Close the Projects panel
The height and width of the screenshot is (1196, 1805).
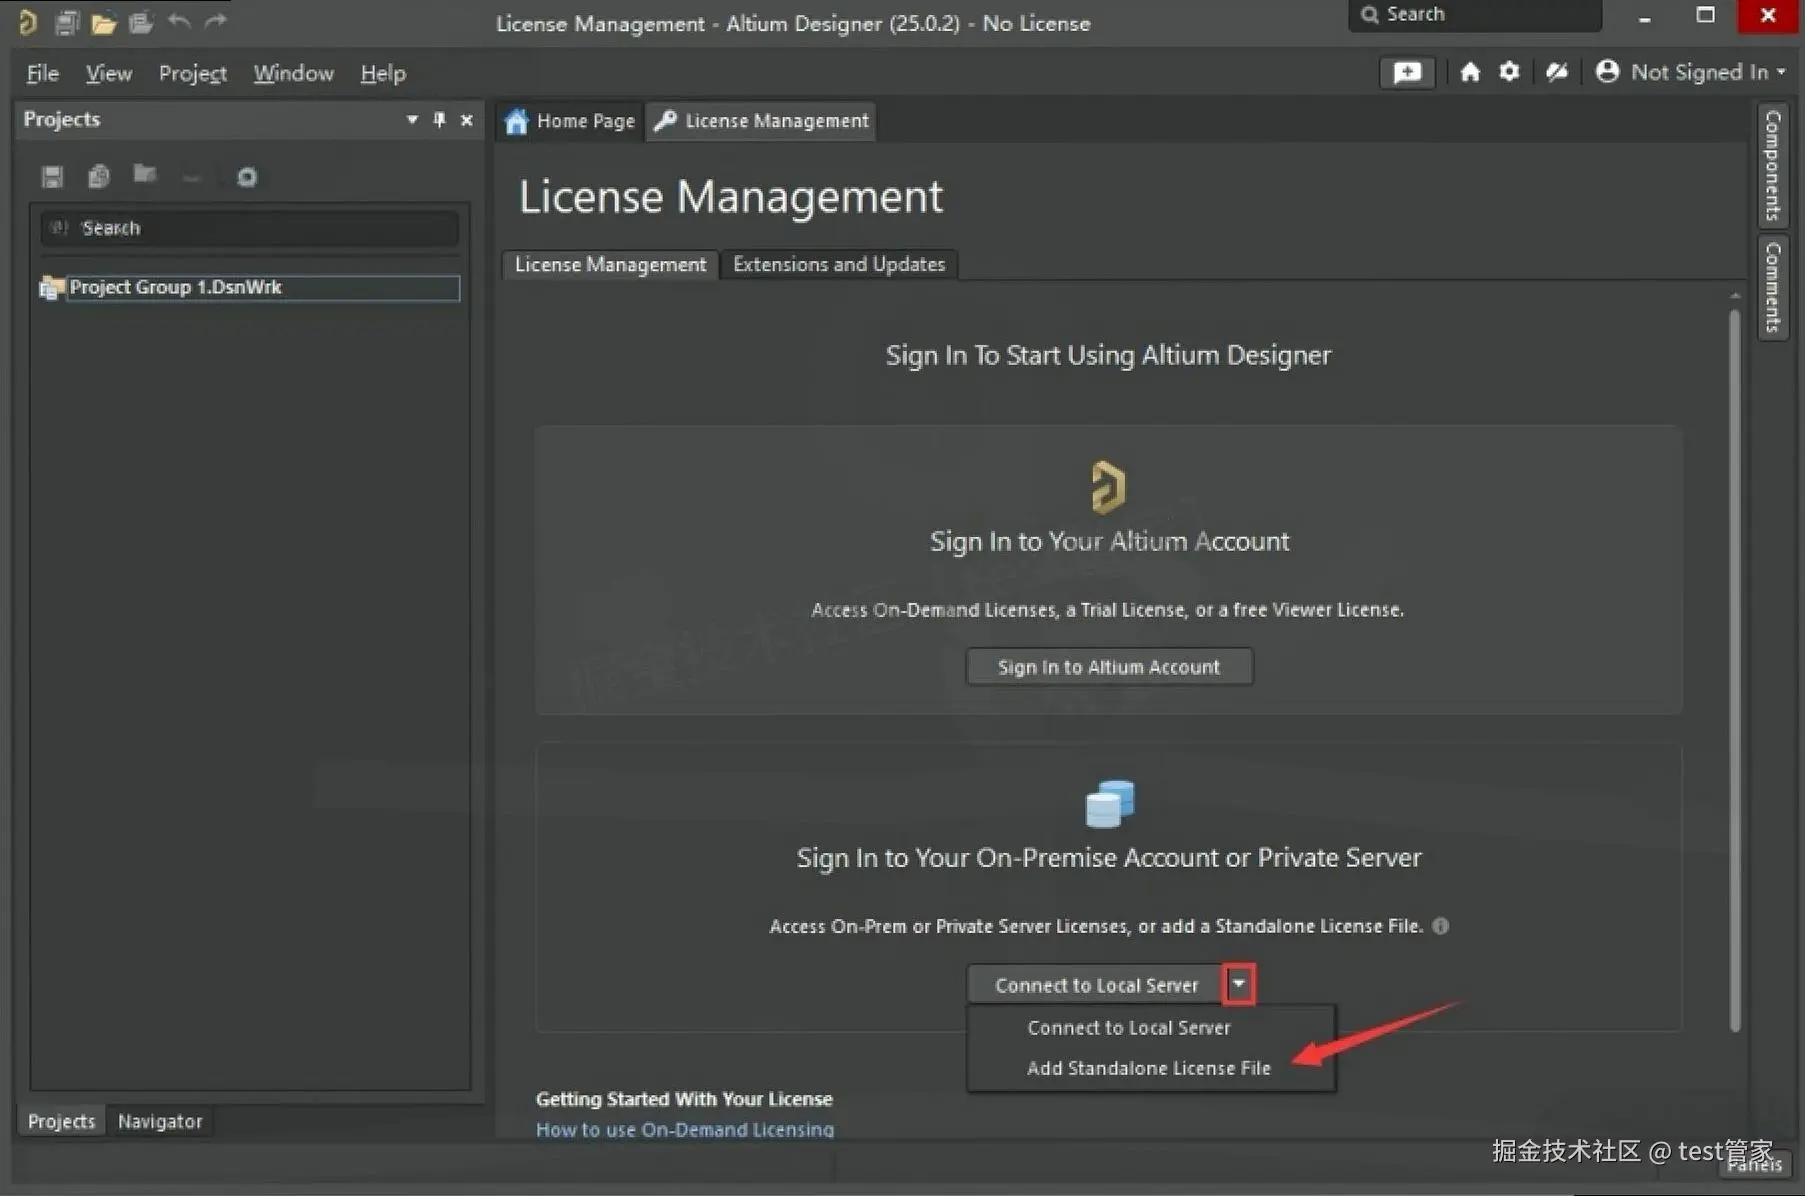point(466,120)
